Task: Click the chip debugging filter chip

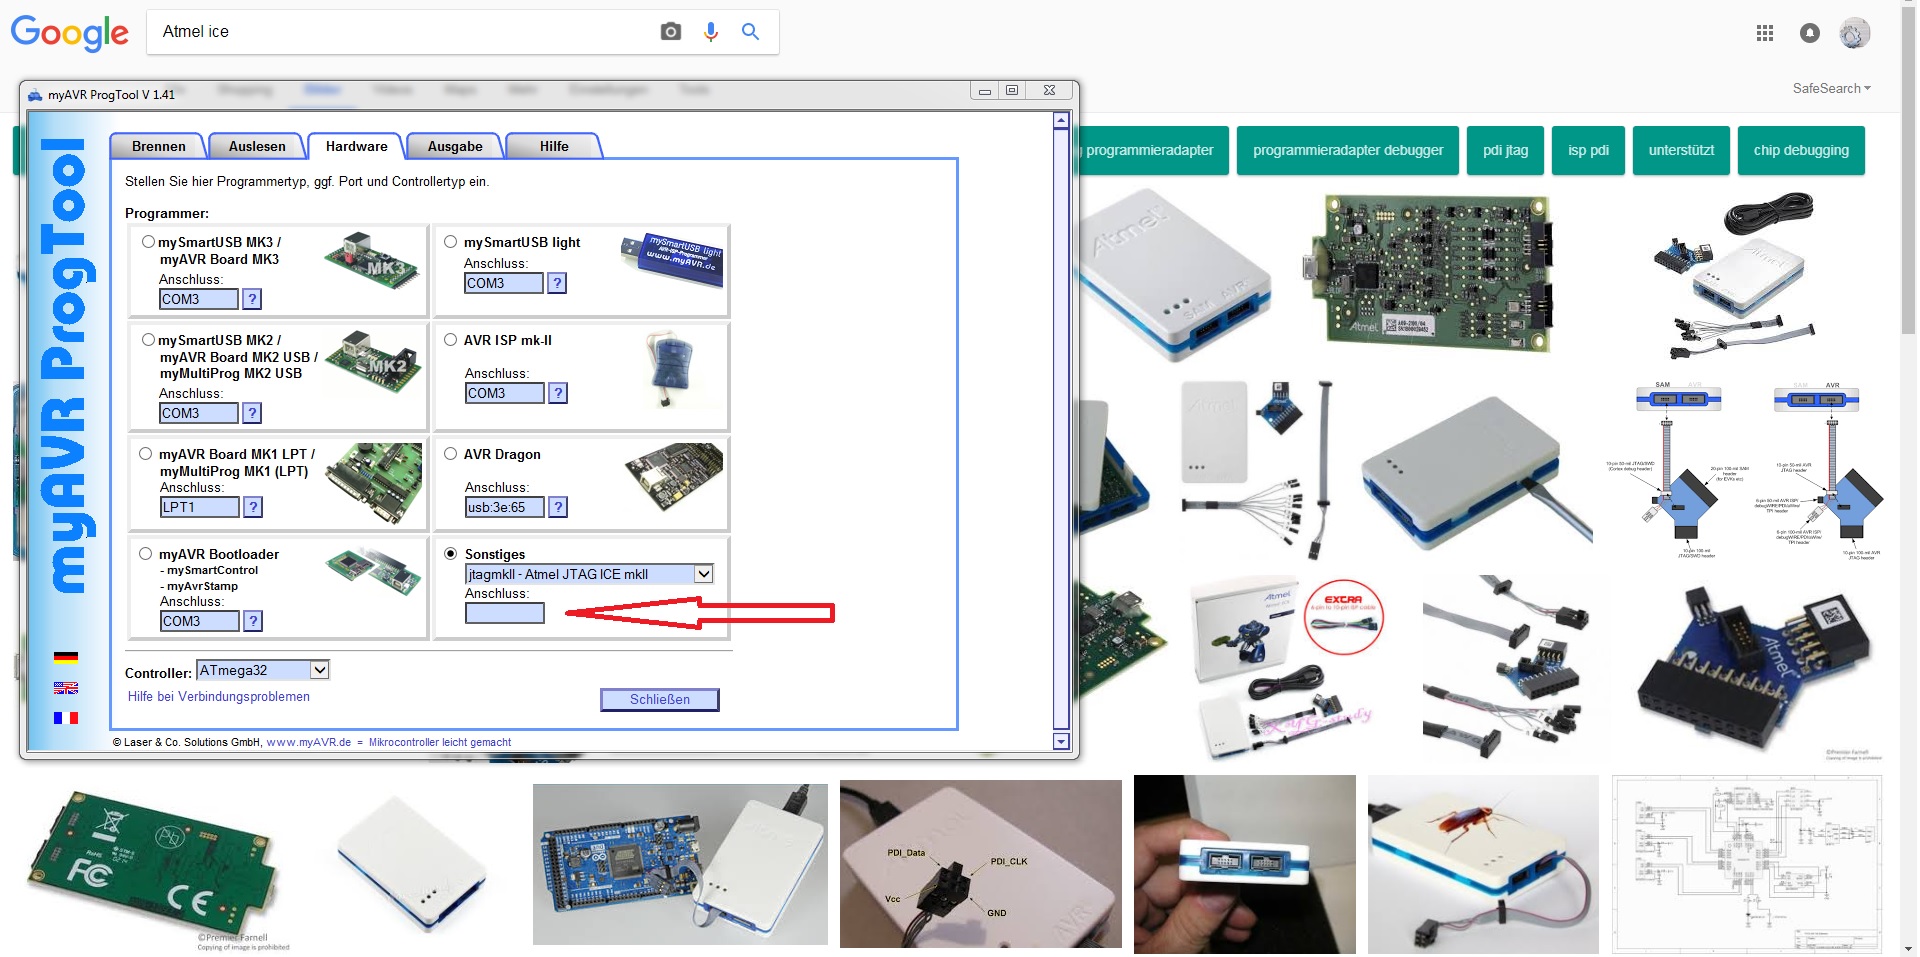Action: click(1801, 150)
